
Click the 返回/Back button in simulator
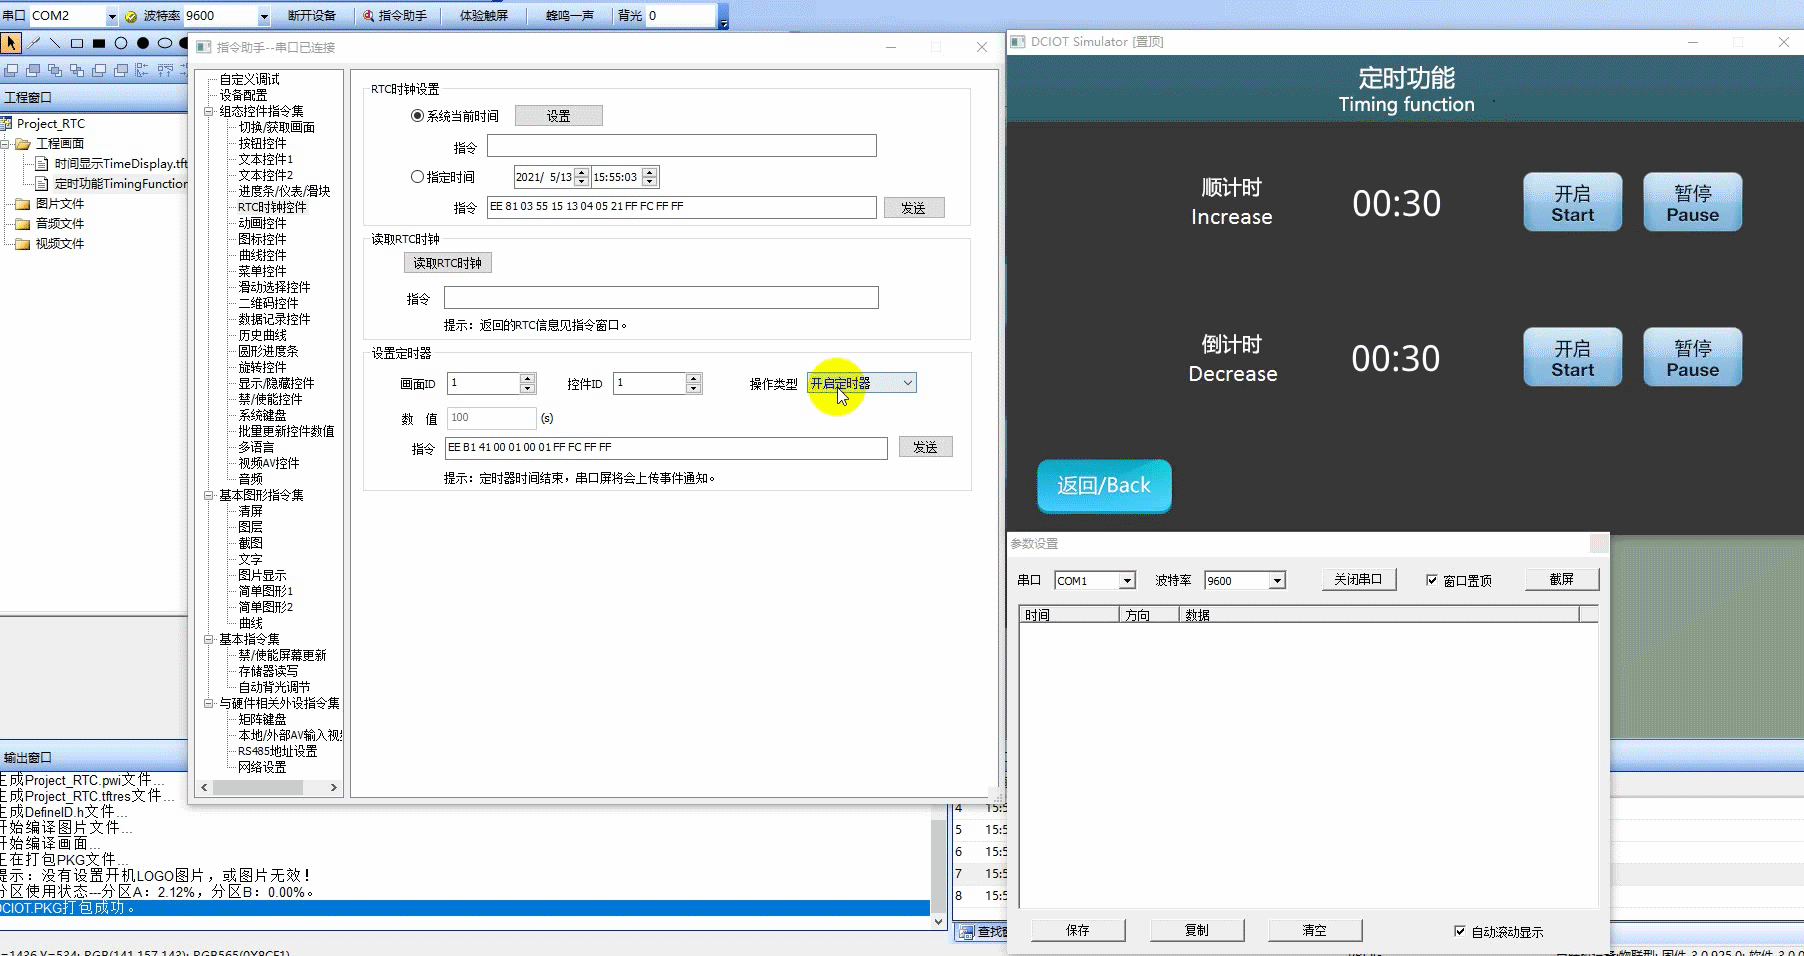pyautogui.click(x=1104, y=486)
